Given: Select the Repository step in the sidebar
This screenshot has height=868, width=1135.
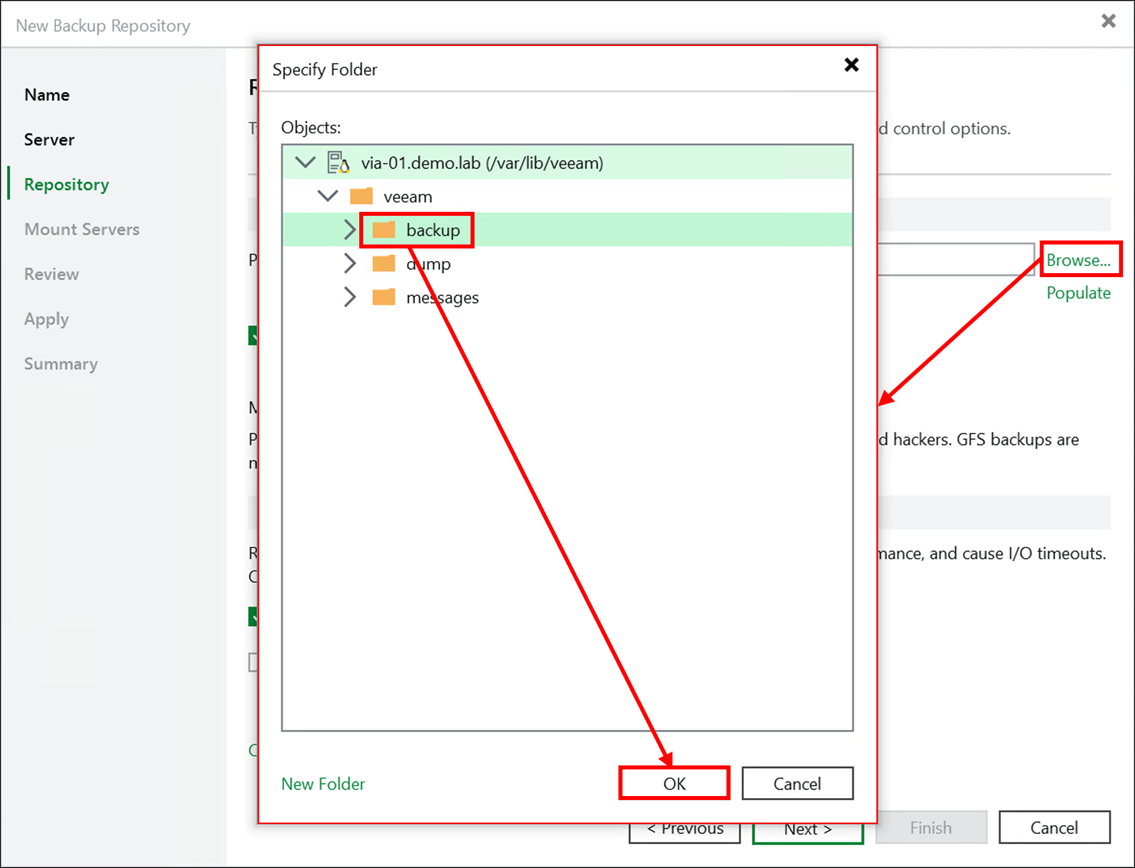Looking at the screenshot, I should click(x=66, y=184).
